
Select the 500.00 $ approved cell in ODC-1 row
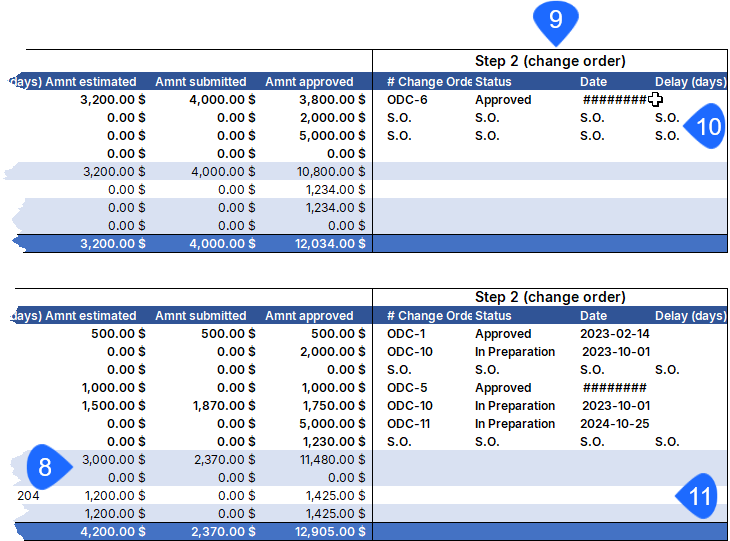pos(338,334)
